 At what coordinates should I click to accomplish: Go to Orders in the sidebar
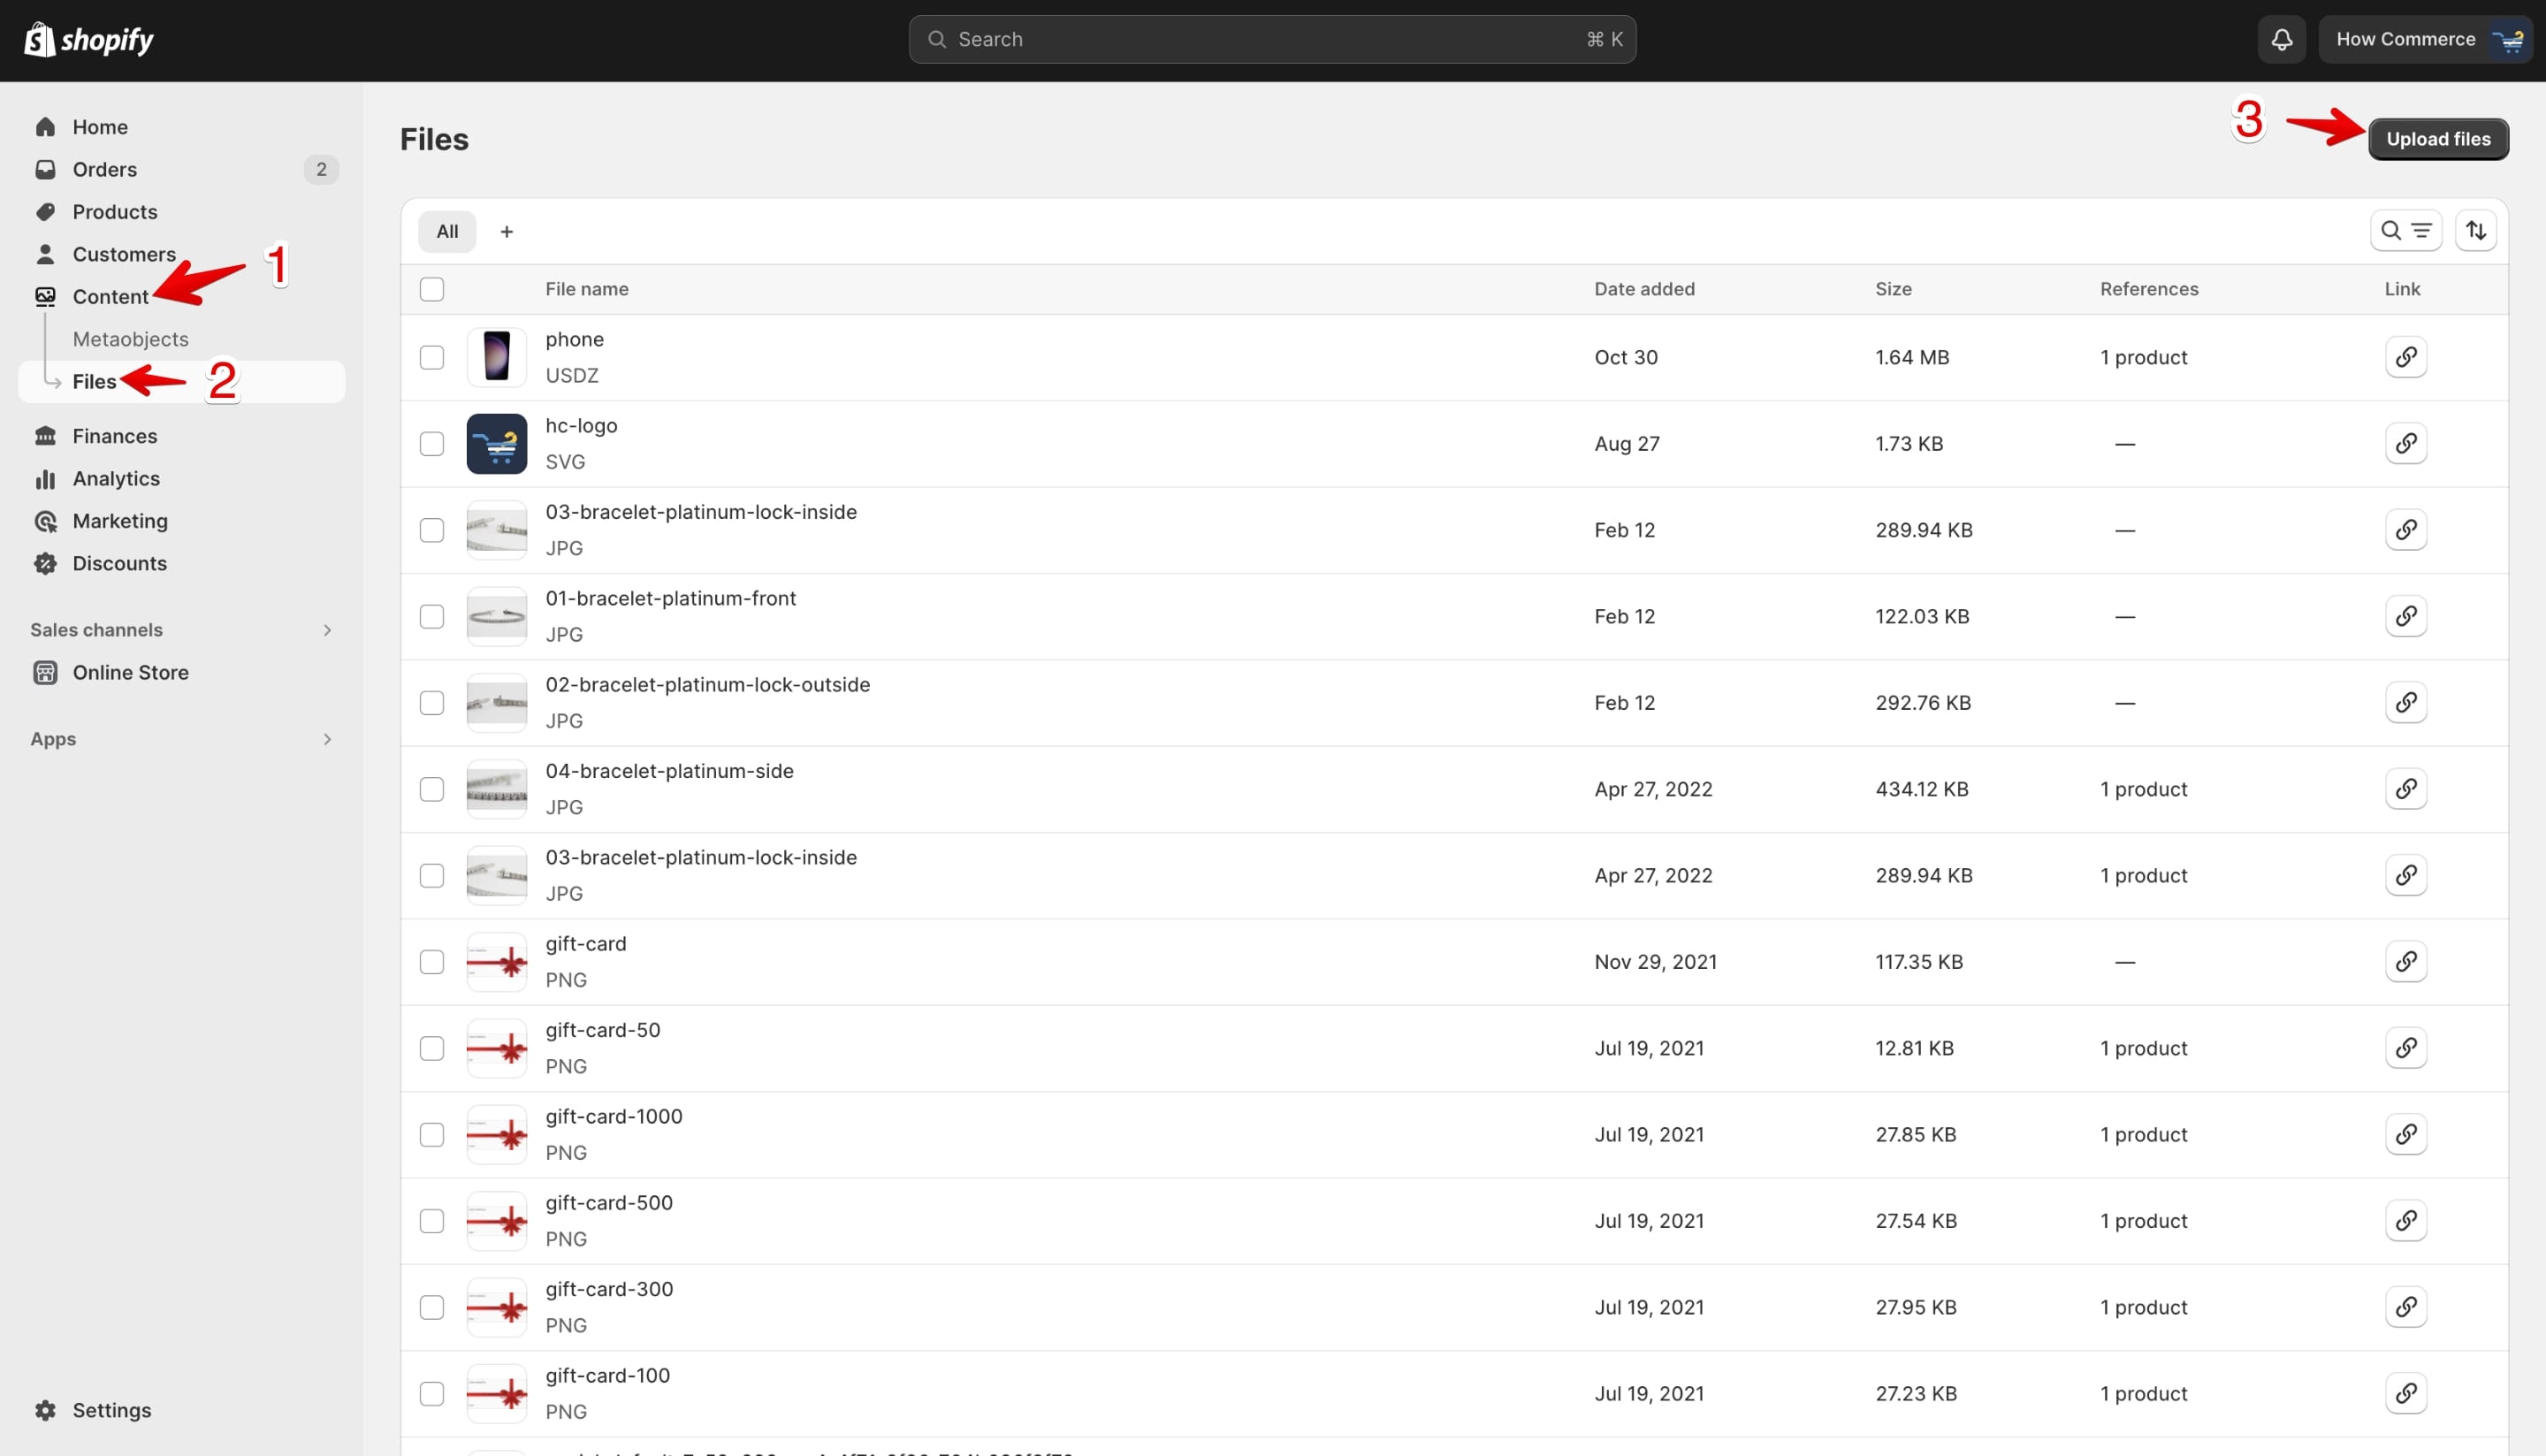[x=104, y=169]
